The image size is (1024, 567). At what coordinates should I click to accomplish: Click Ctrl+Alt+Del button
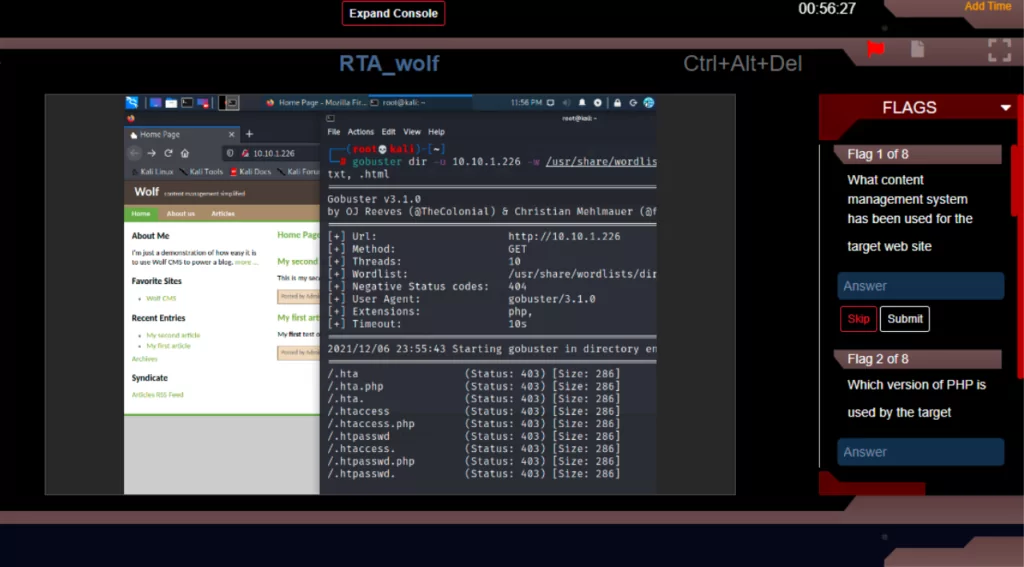[743, 63]
